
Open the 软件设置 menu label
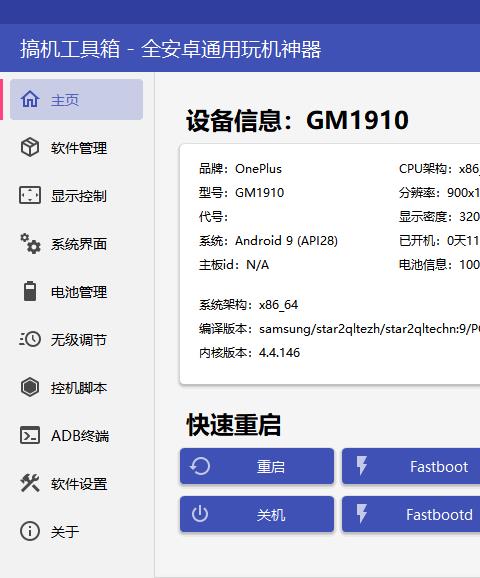tap(79, 484)
